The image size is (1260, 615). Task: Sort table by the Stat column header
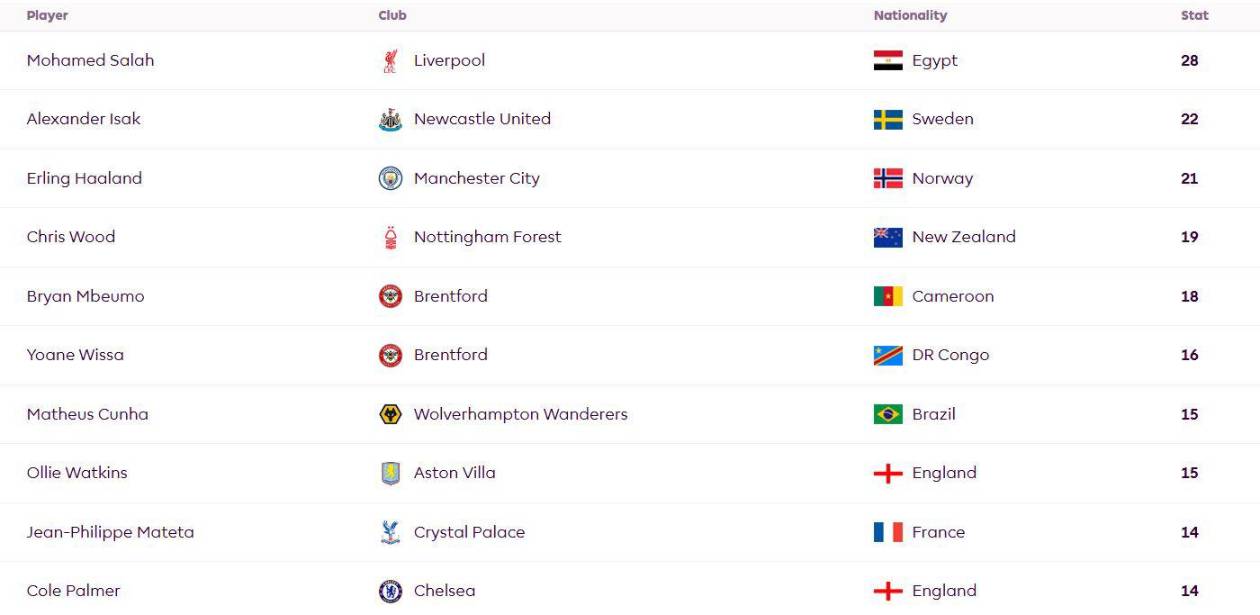pyautogui.click(x=1194, y=16)
